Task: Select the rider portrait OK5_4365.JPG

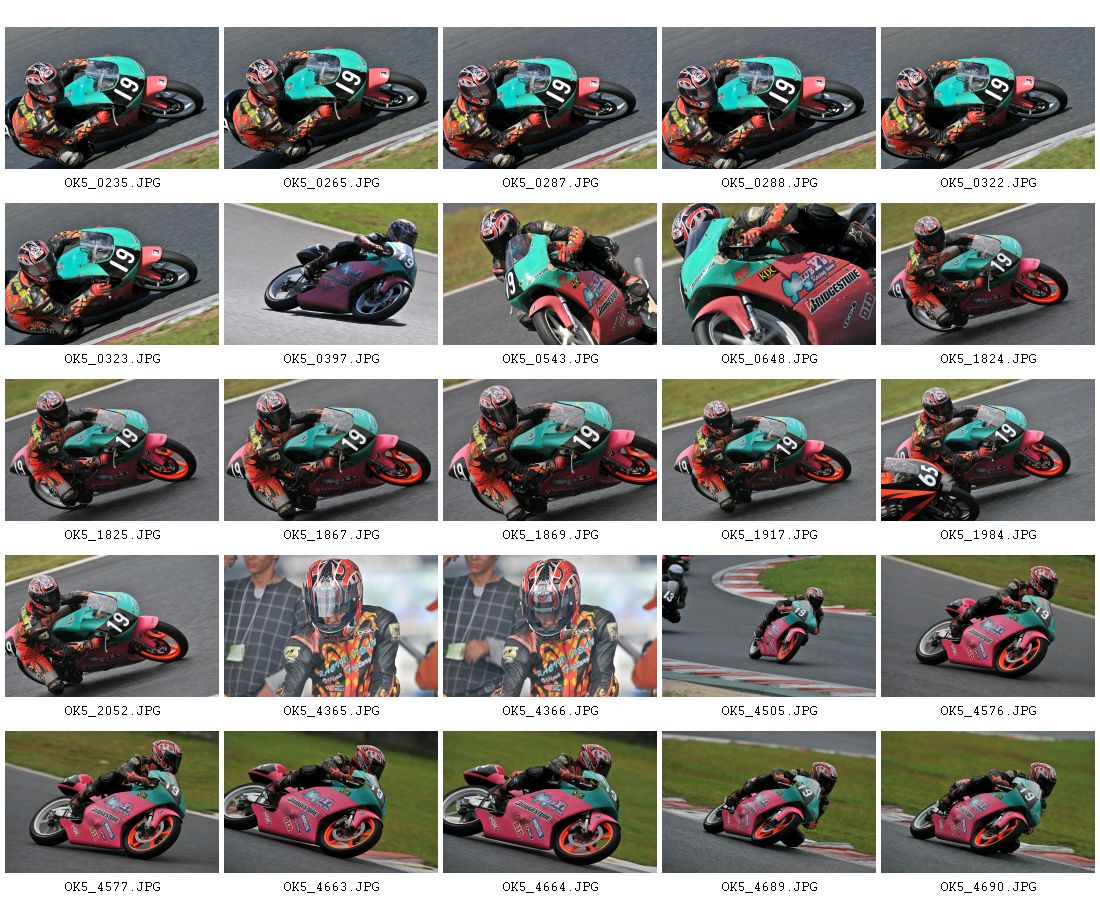Action: [330, 626]
